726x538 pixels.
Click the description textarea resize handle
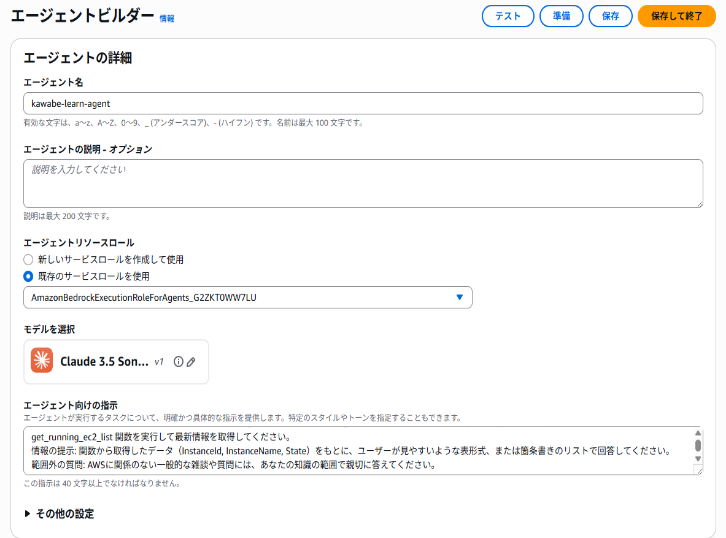coord(700,204)
